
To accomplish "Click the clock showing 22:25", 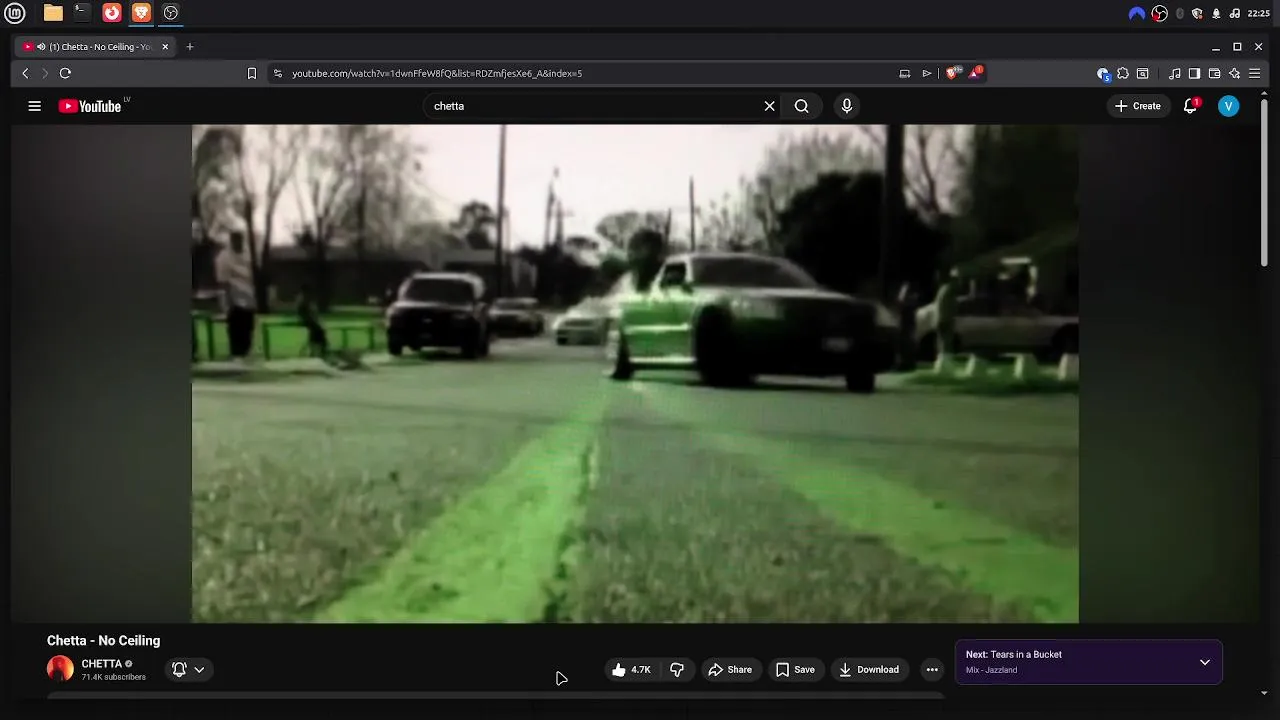I will (1259, 14).
